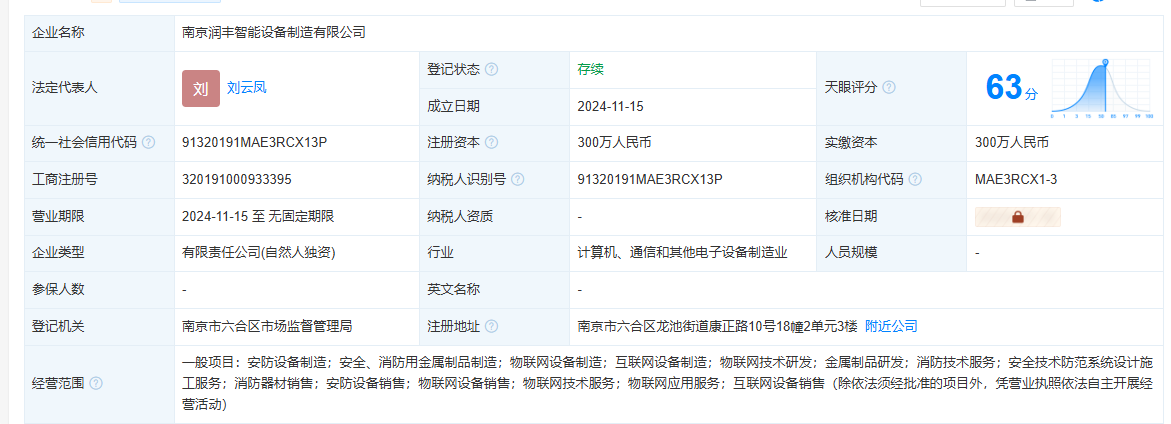Click help icon next to 统一社会信用代码
The width and height of the screenshot is (1171, 424).
(x=149, y=143)
